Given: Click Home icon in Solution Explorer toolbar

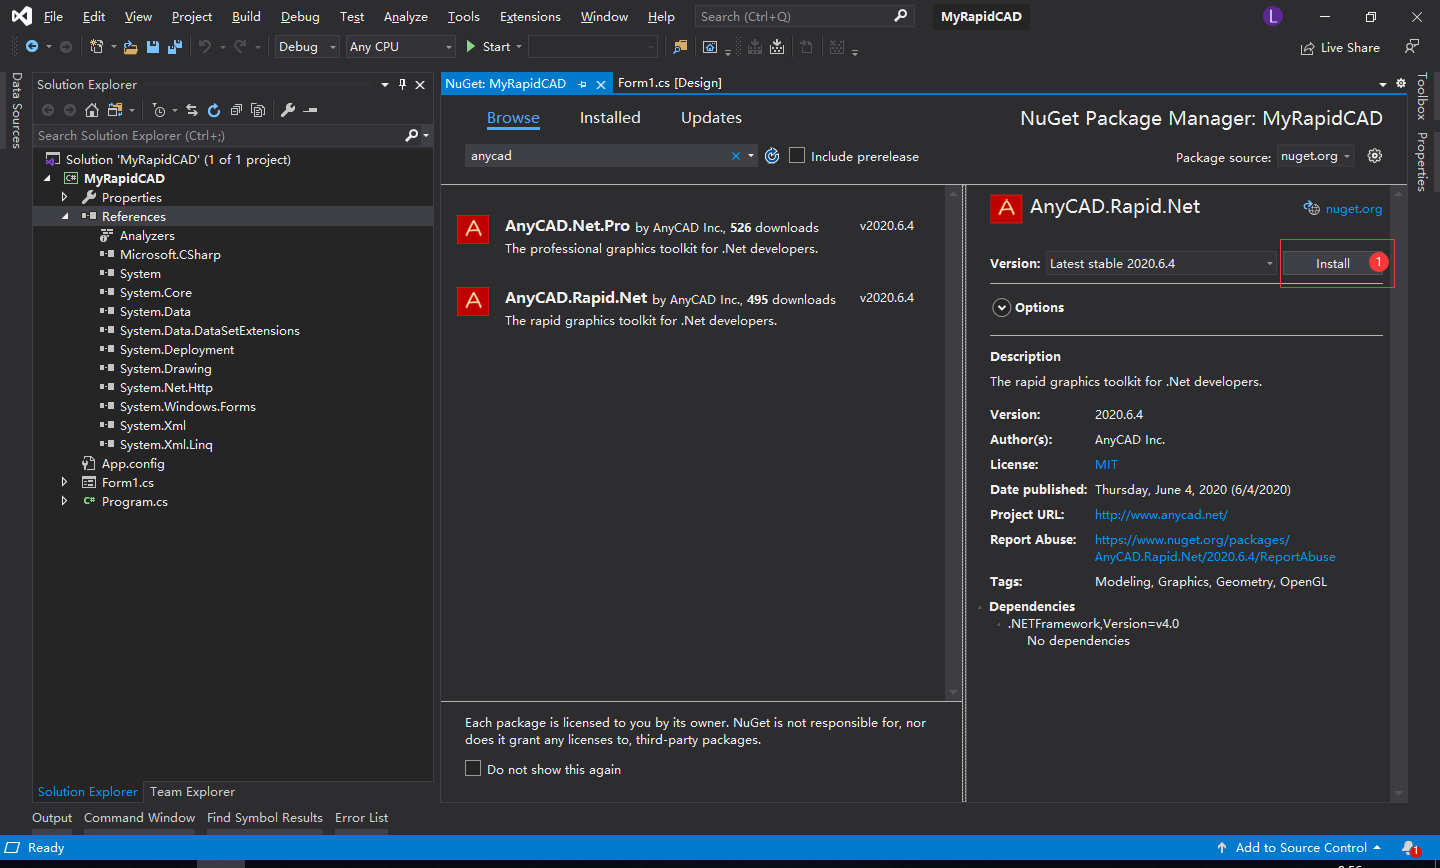Looking at the screenshot, I should [x=92, y=110].
